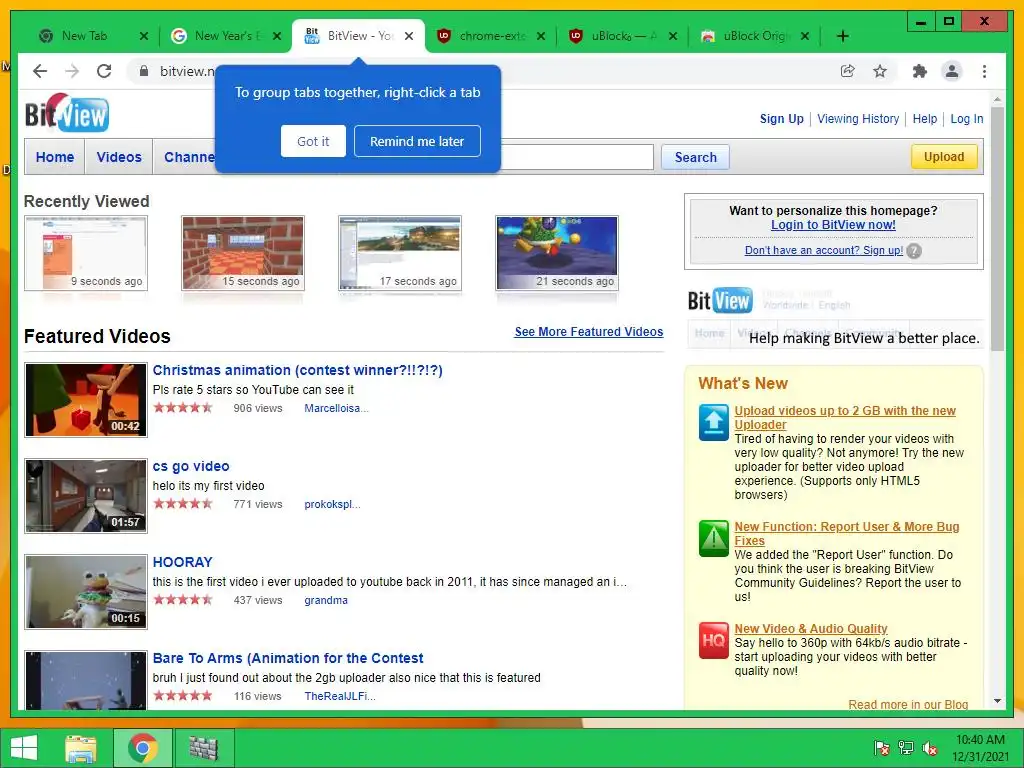Open Christmas animation video thumbnail
1024x768 pixels.
click(x=86, y=400)
